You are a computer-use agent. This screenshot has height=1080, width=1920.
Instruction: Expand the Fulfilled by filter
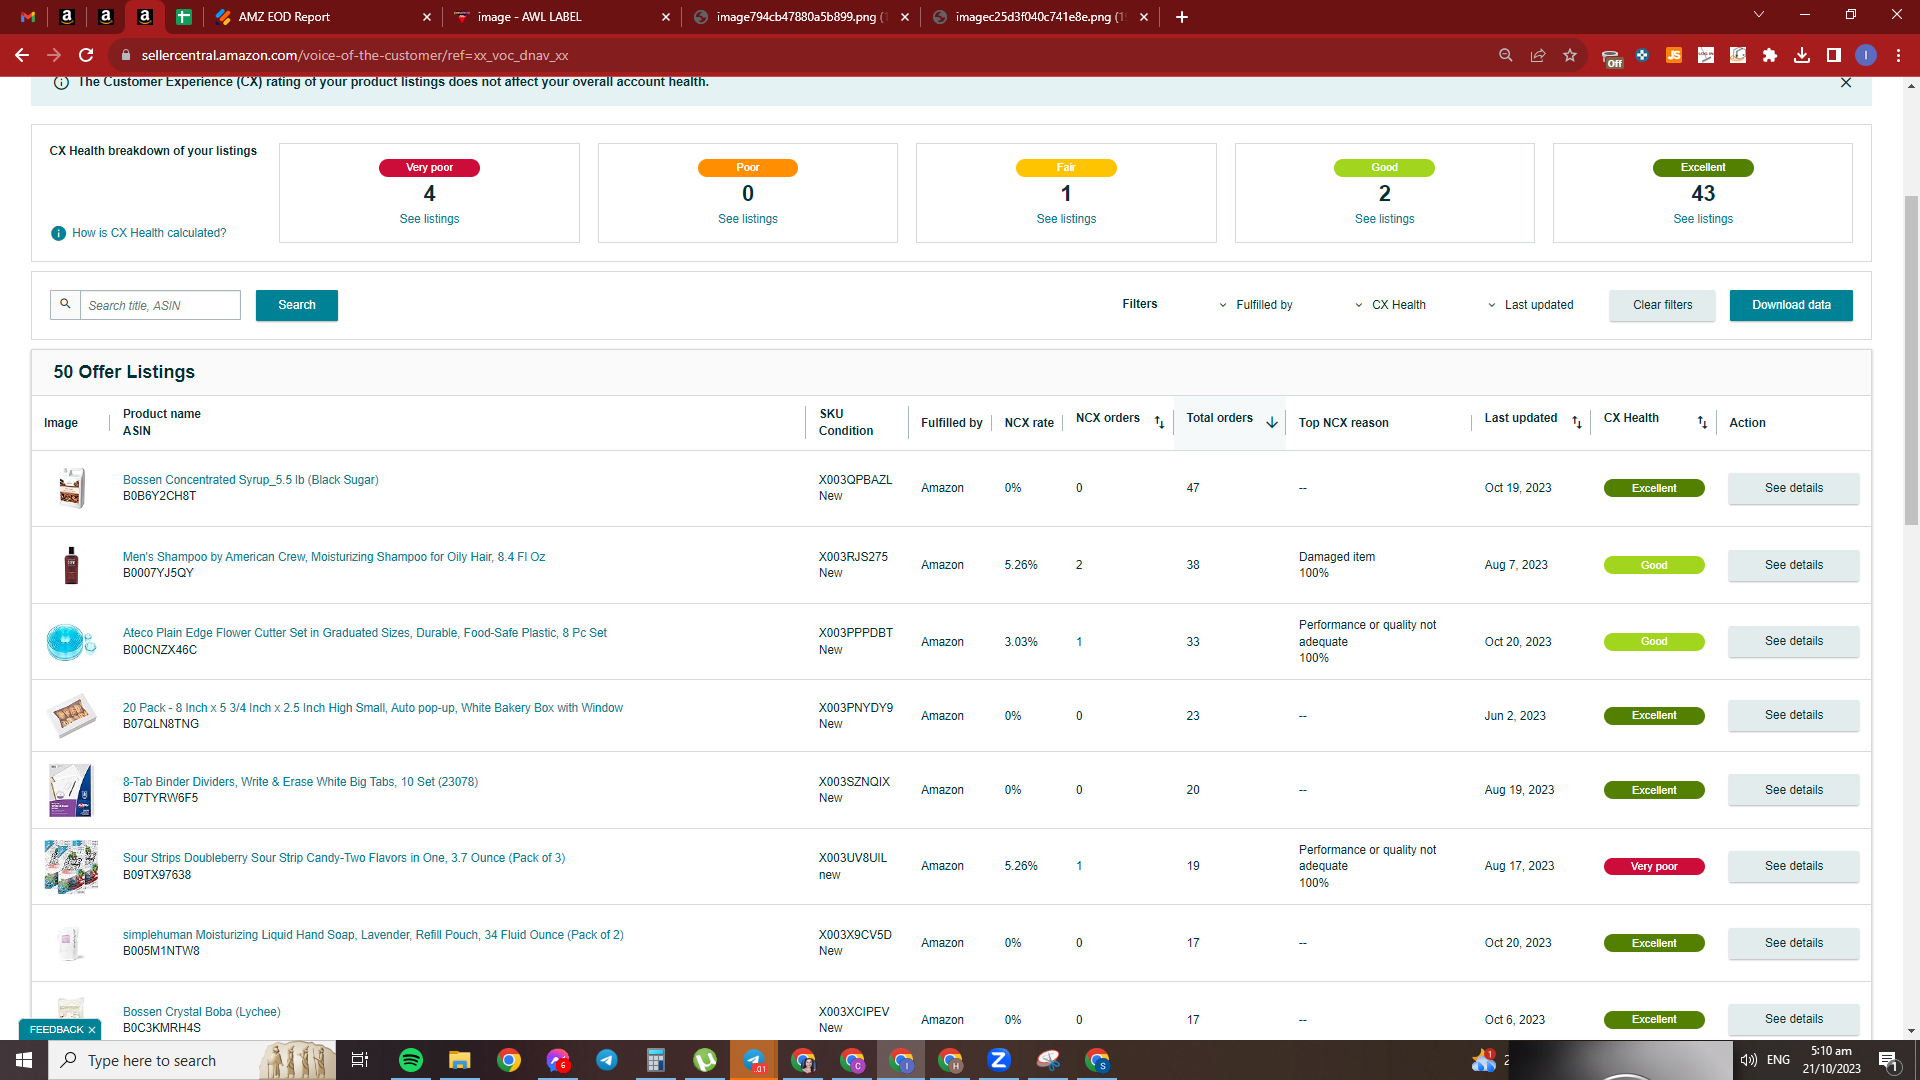[1256, 305]
